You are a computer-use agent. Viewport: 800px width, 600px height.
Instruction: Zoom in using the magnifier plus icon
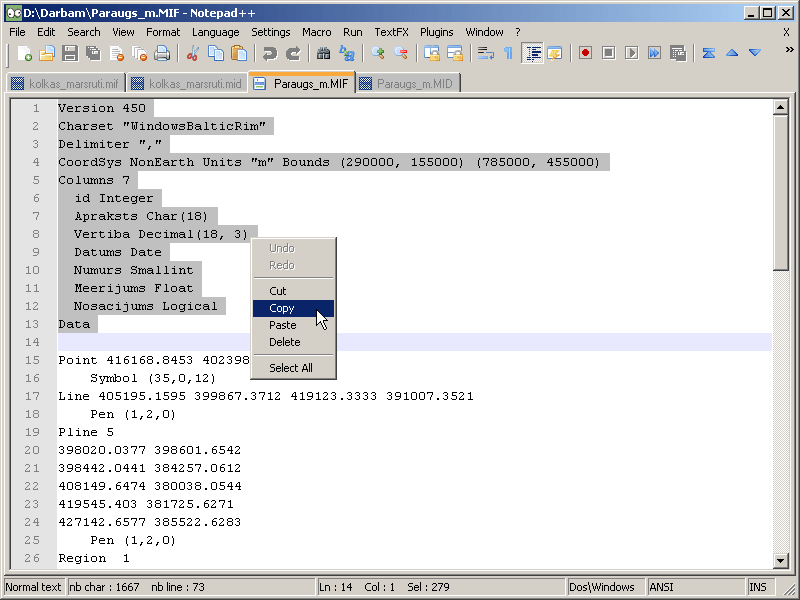[378, 53]
